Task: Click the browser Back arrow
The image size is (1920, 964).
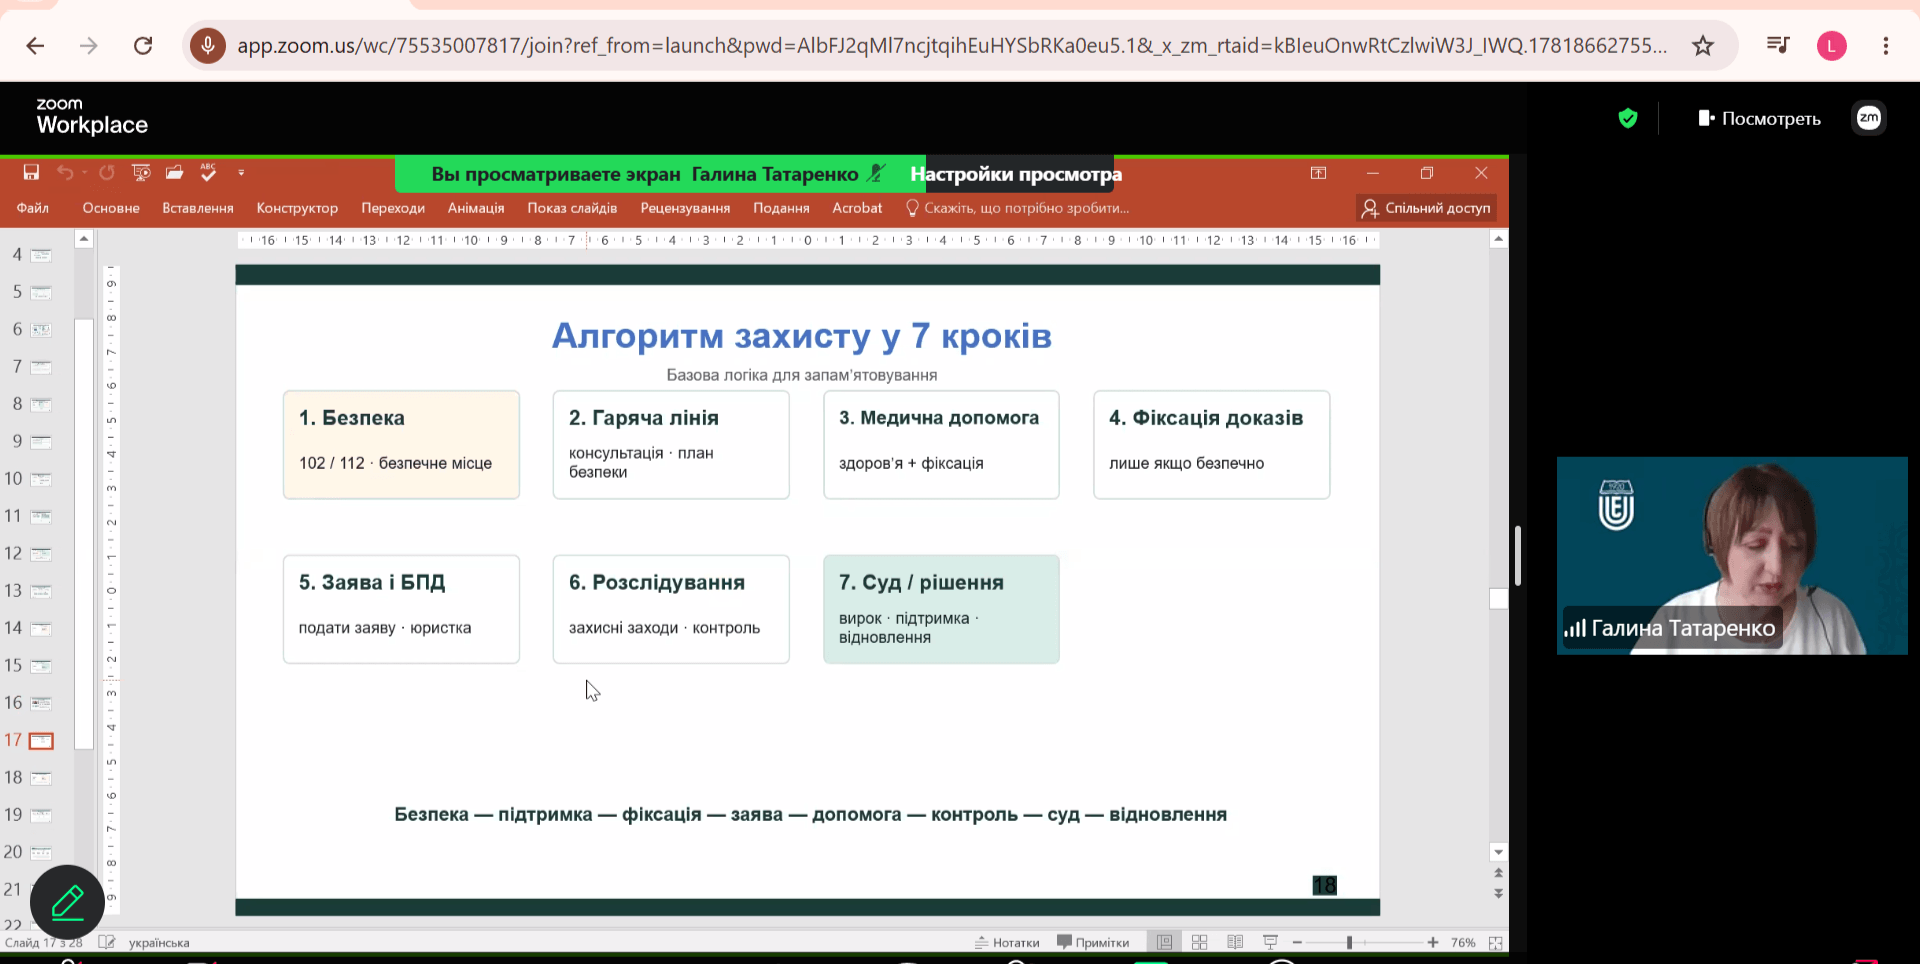Action: [35, 46]
